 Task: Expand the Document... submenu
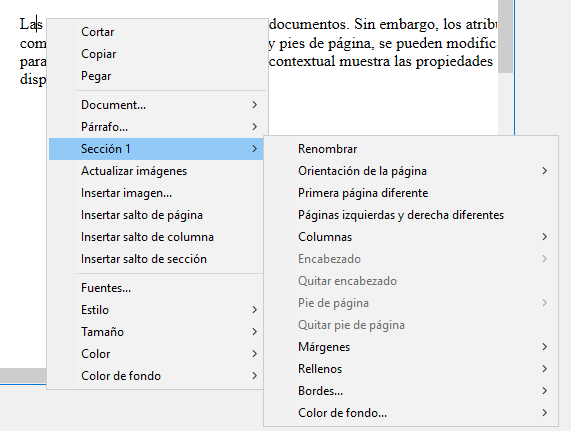pos(156,105)
